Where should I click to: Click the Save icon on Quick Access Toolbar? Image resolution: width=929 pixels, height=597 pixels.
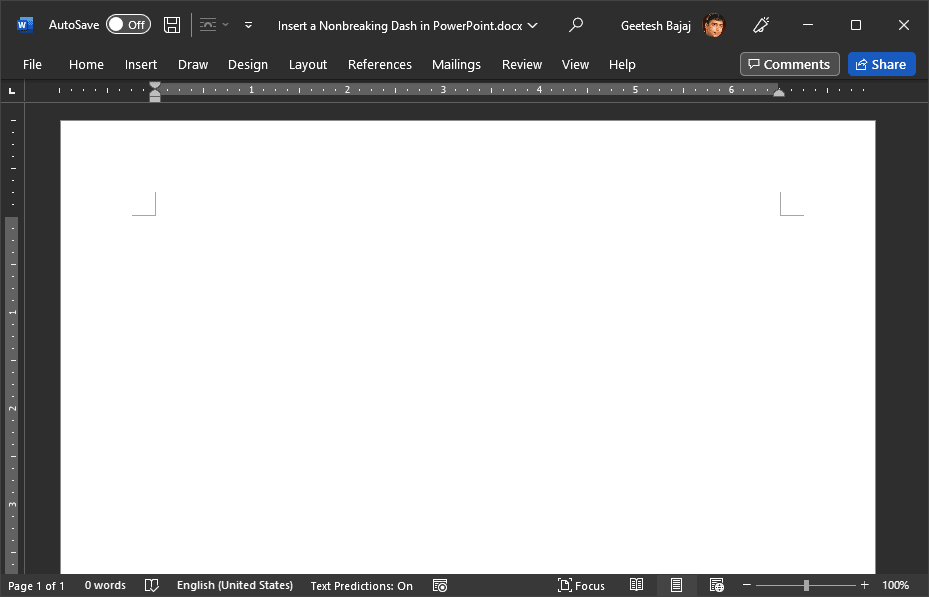coord(171,25)
